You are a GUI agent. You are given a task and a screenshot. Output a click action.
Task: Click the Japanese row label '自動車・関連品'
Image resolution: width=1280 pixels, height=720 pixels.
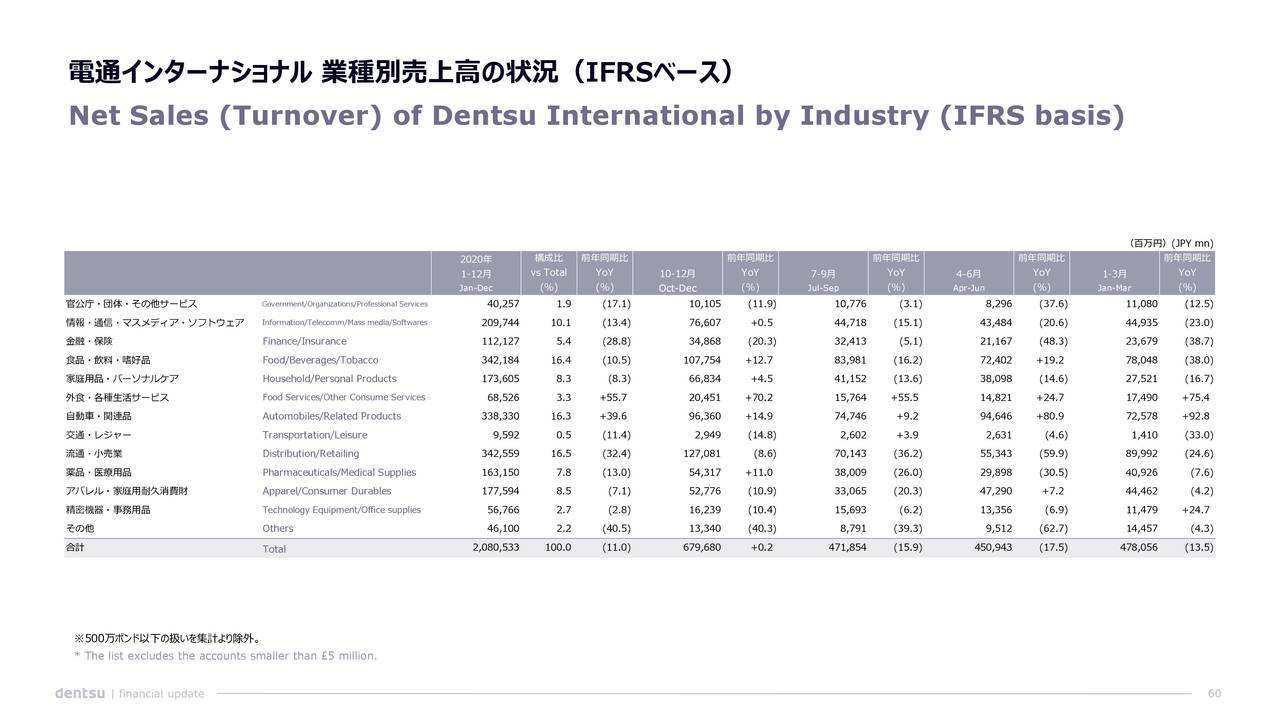98,416
